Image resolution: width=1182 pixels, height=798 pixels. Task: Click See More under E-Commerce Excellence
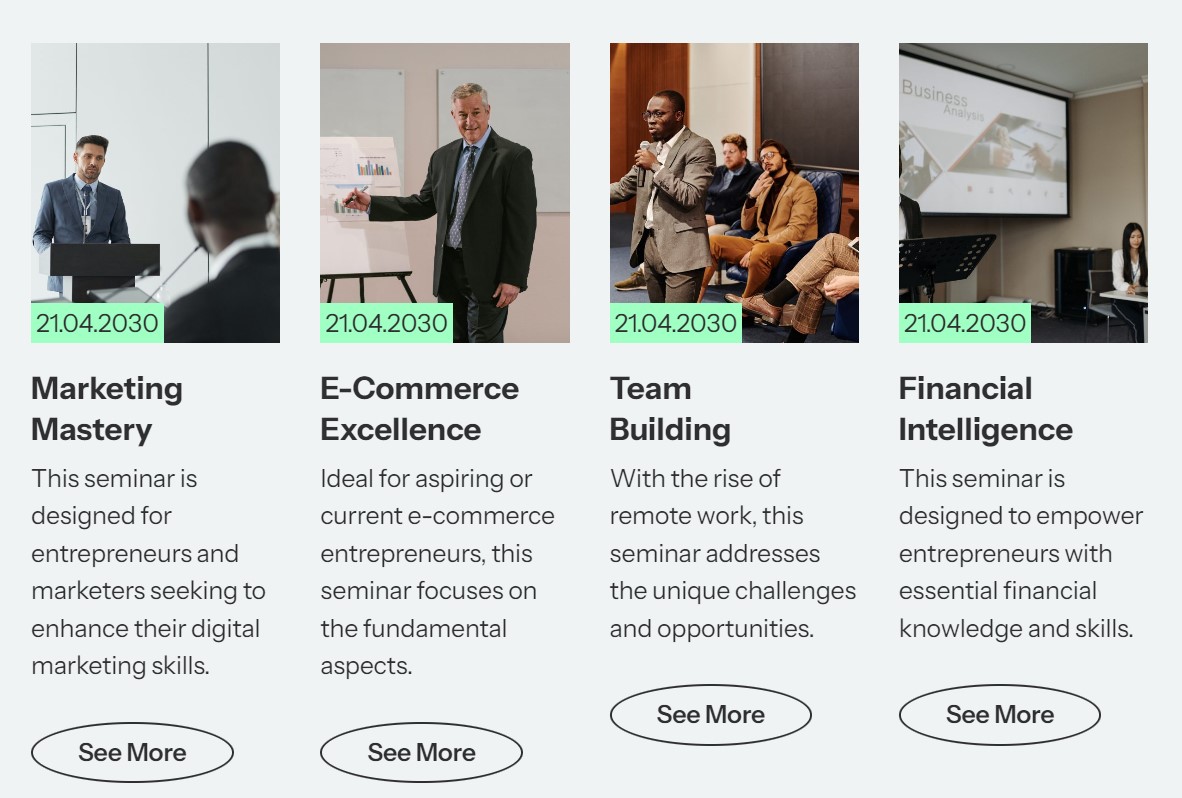coord(421,752)
